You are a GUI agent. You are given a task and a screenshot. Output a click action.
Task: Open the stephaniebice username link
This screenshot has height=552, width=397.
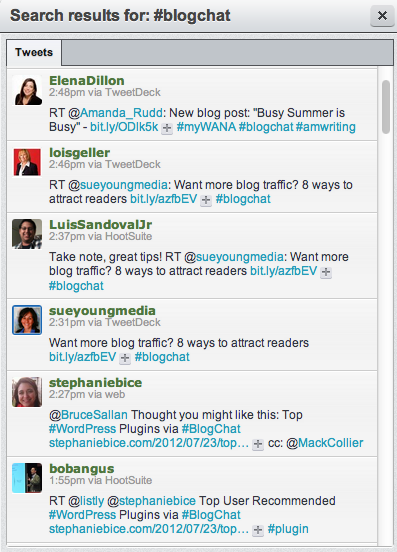pos(95,383)
